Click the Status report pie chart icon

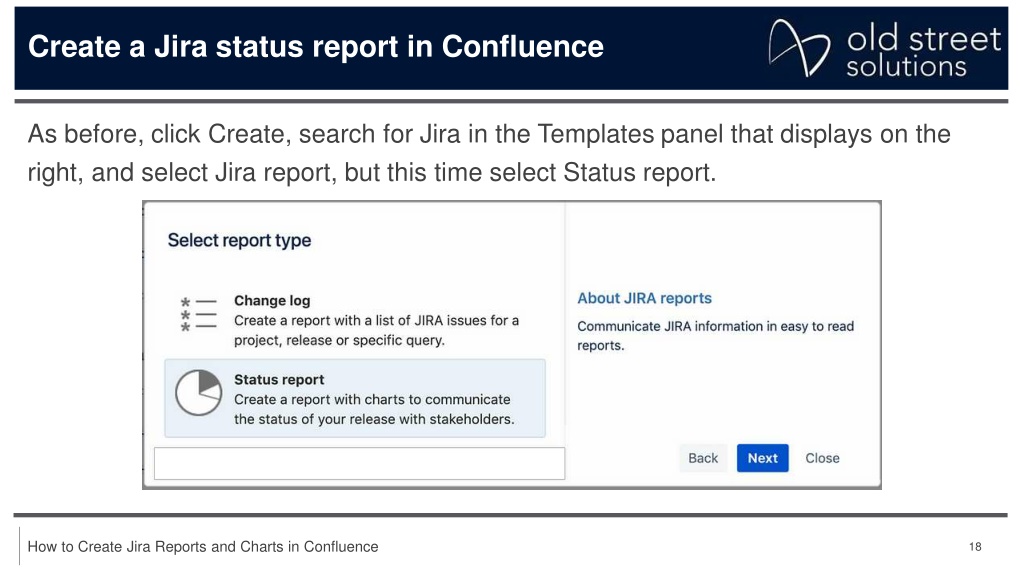(x=199, y=392)
